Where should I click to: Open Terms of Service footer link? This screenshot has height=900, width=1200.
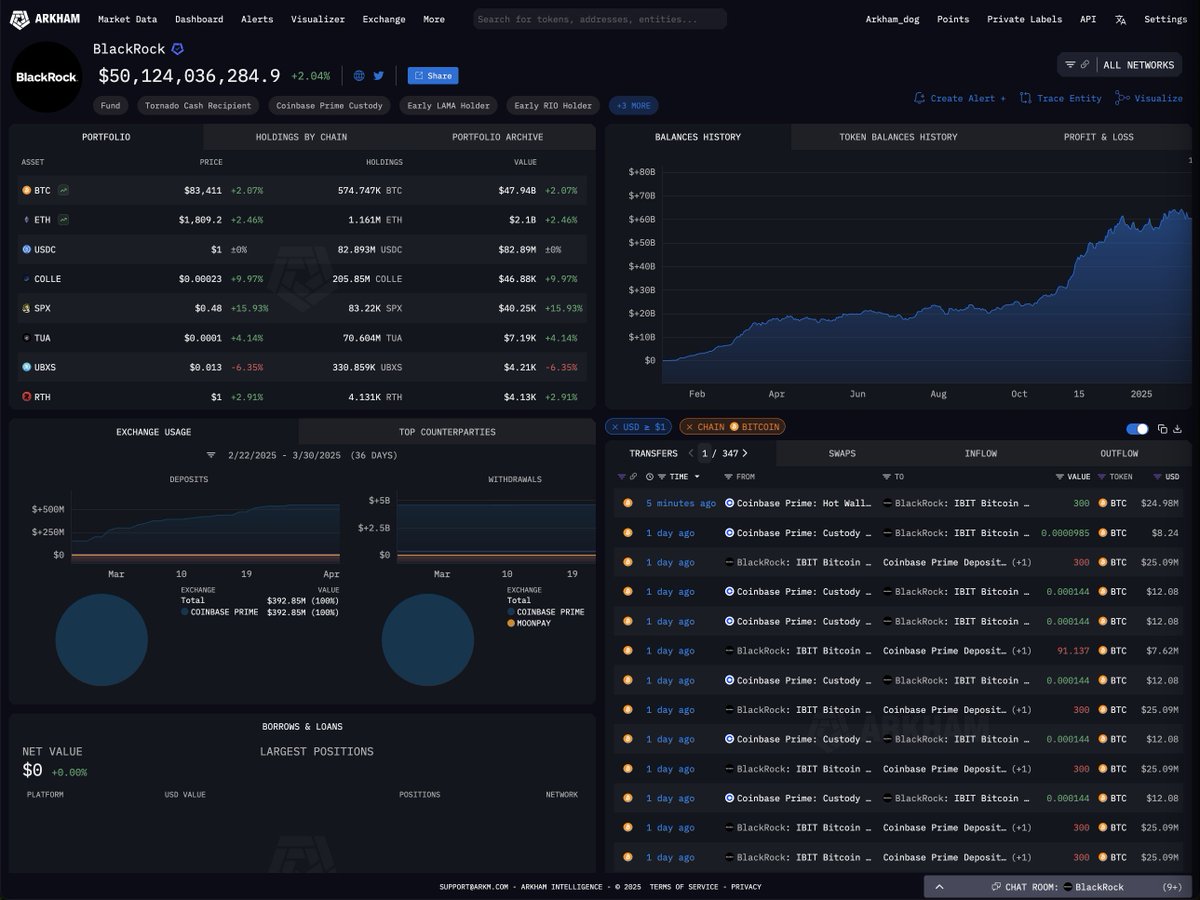[x=684, y=887]
